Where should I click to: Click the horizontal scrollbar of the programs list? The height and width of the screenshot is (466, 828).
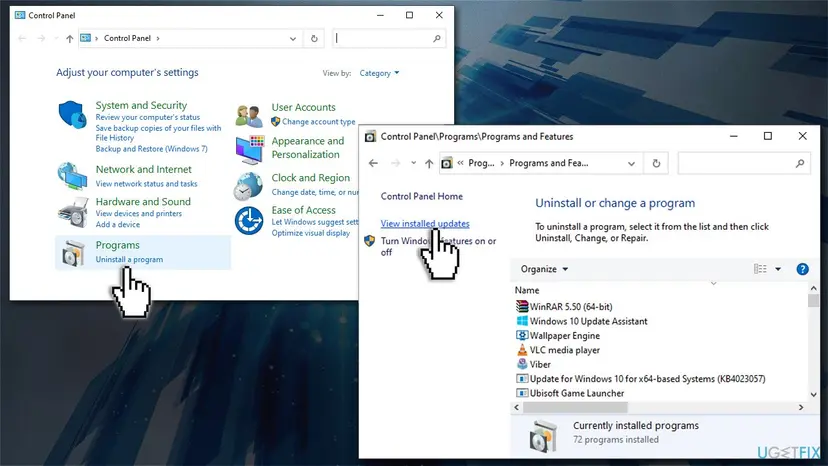pyautogui.click(x=575, y=407)
